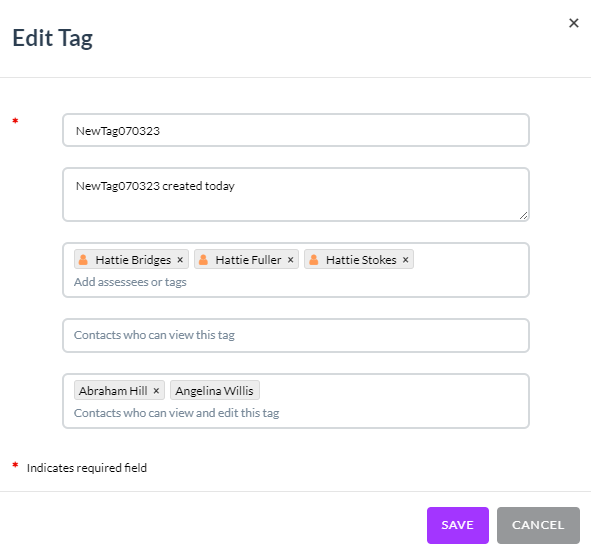The image size is (591, 554).
Task: Remove Abraham Hill from editors
Action: tap(156, 391)
